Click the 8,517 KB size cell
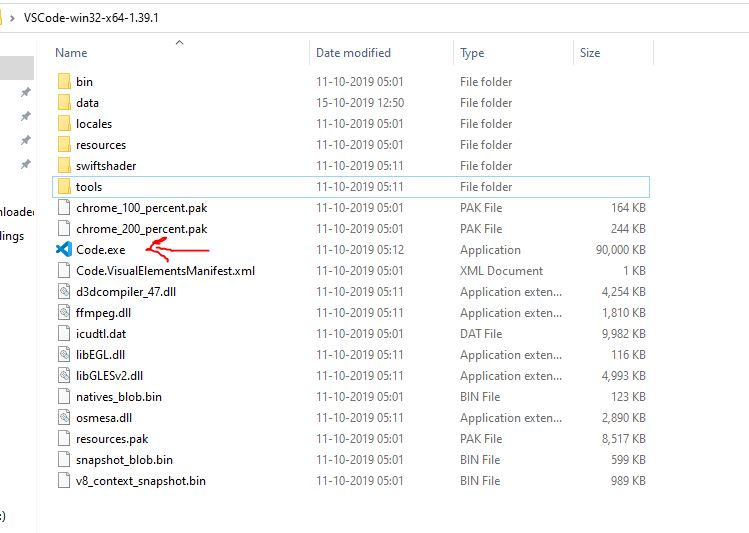 coord(623,439)
